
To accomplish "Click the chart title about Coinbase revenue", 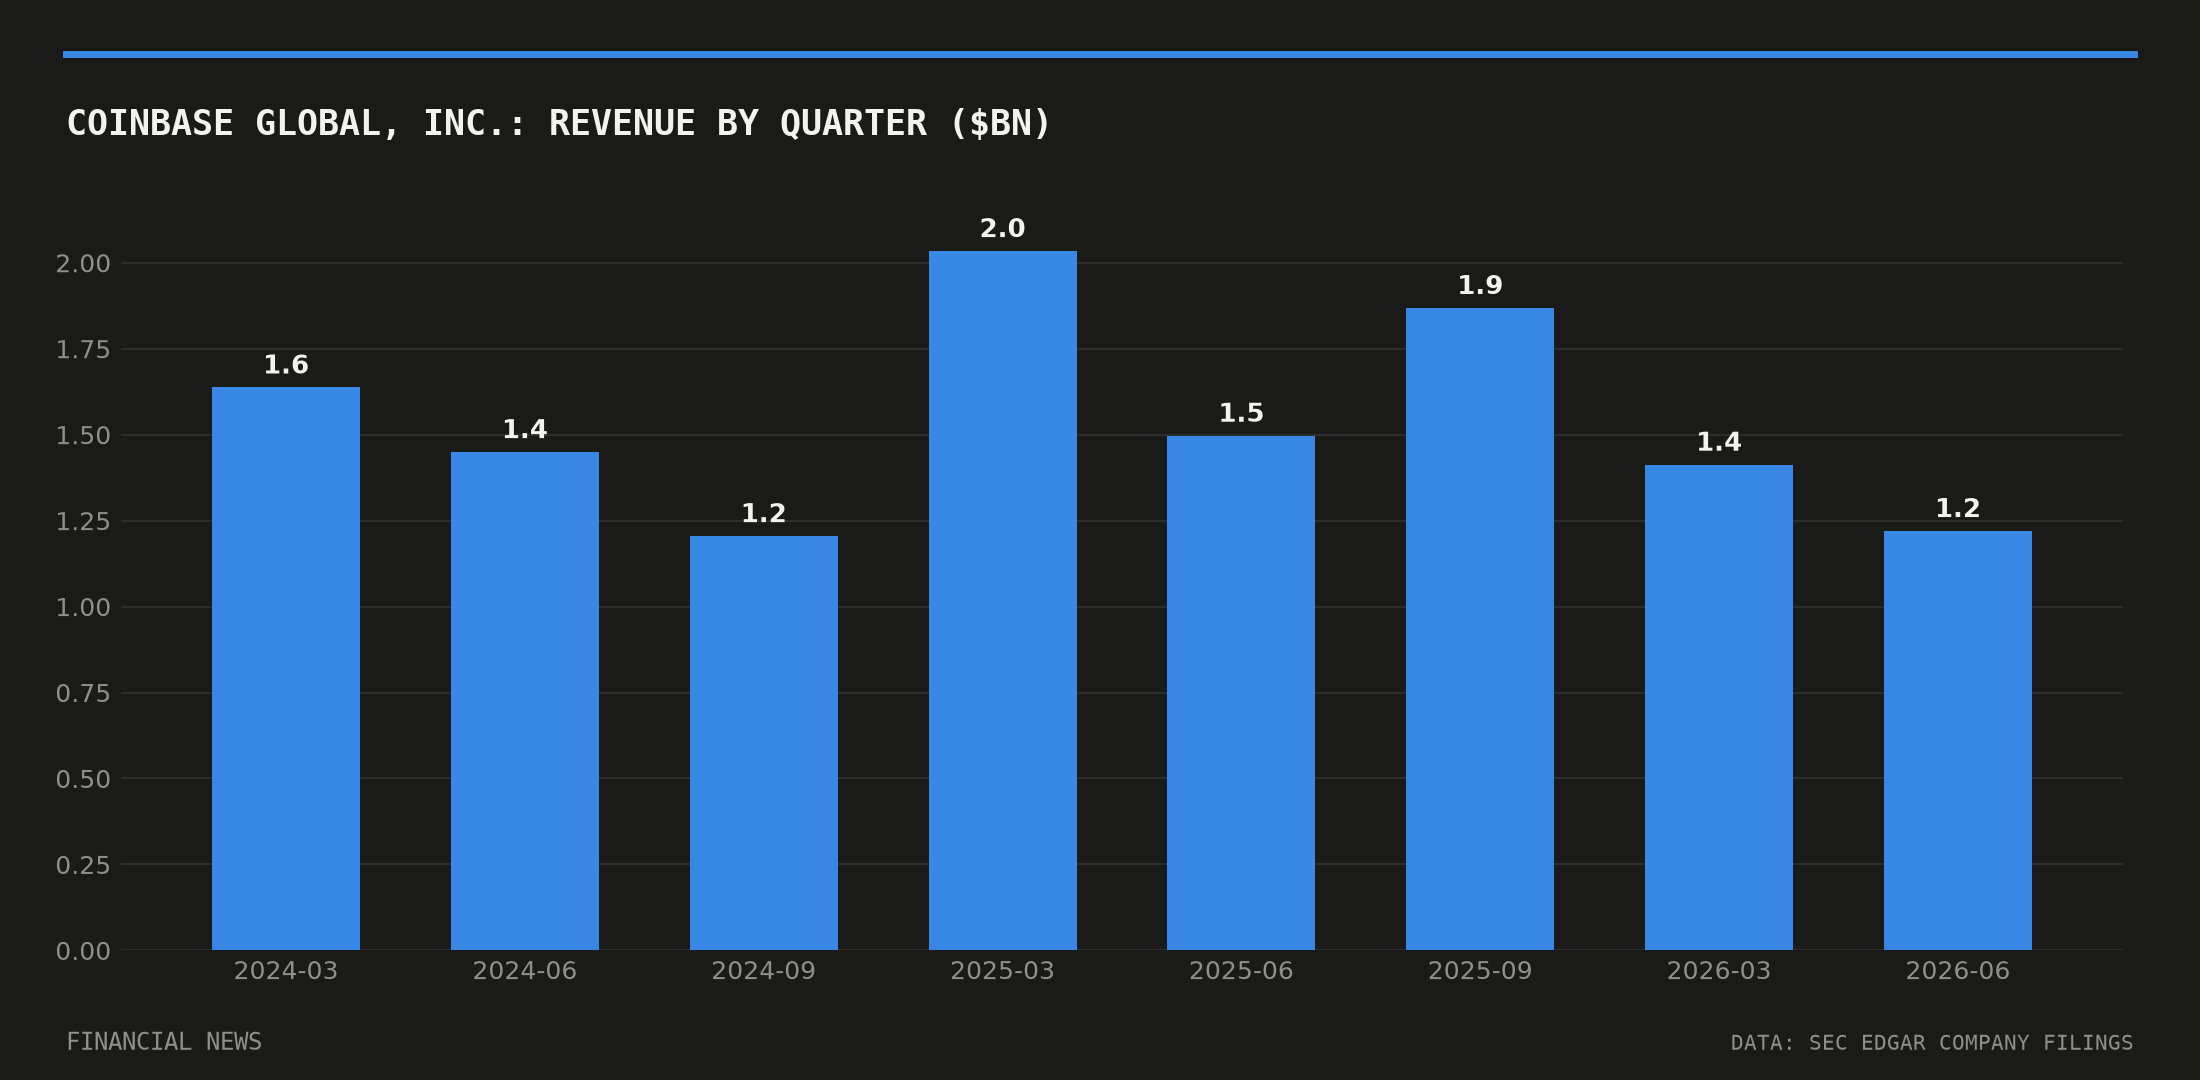I will [x=559, y=124].
